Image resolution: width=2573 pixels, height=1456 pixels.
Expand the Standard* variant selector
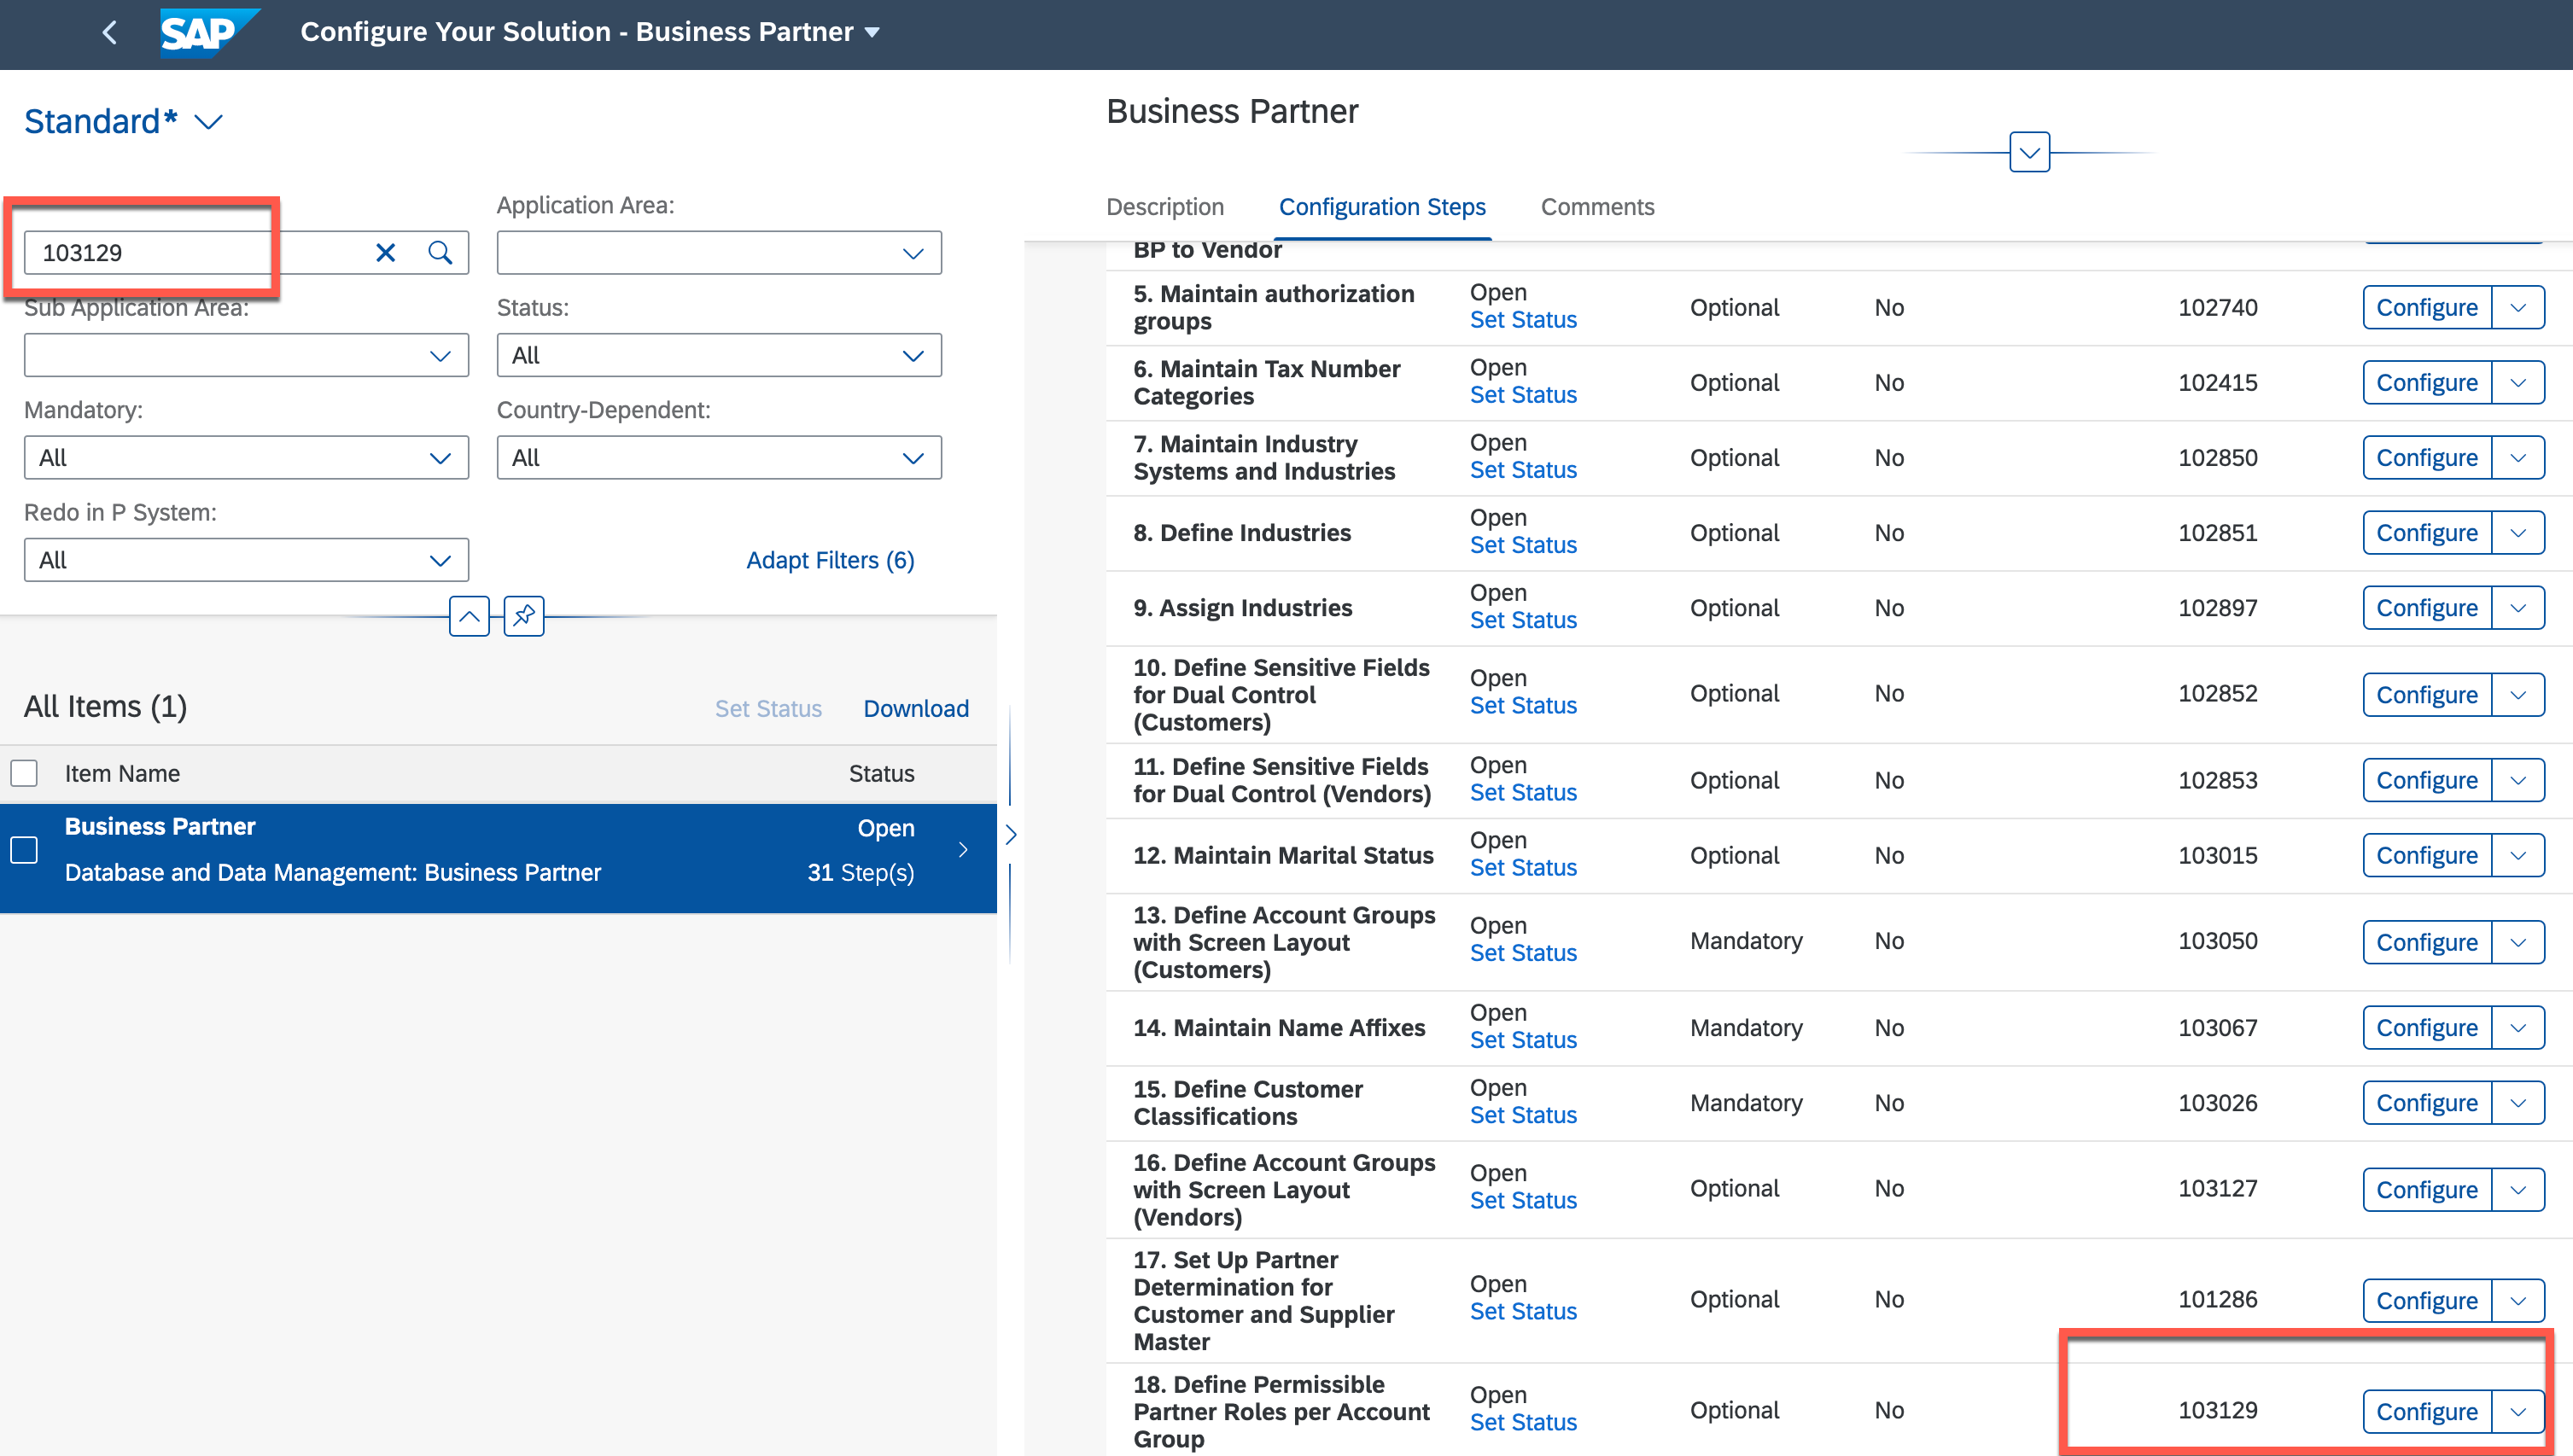coord(208,122)
